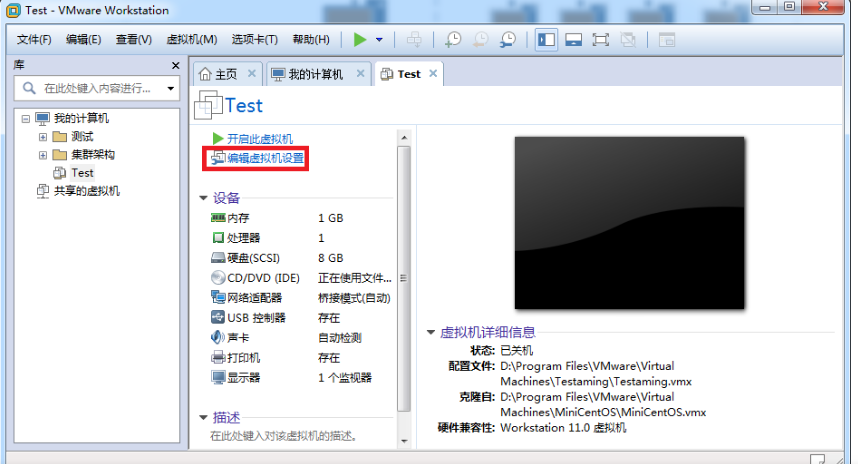
Task: Click the revert to snapshot toolbar icon
Action: (x=480, y=39)
